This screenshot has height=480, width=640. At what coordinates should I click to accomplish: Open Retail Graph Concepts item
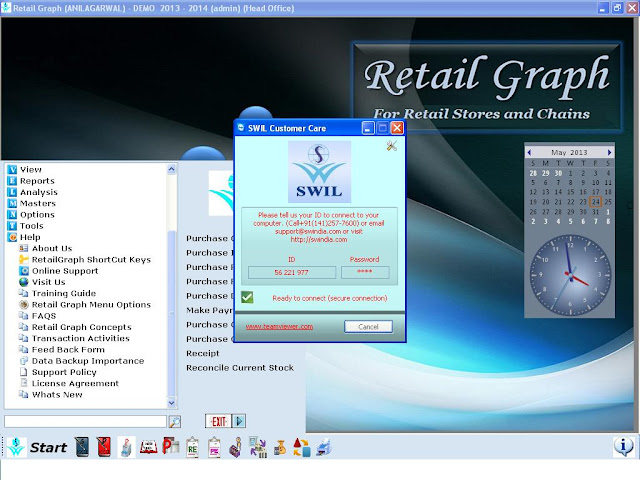[82, 327]
